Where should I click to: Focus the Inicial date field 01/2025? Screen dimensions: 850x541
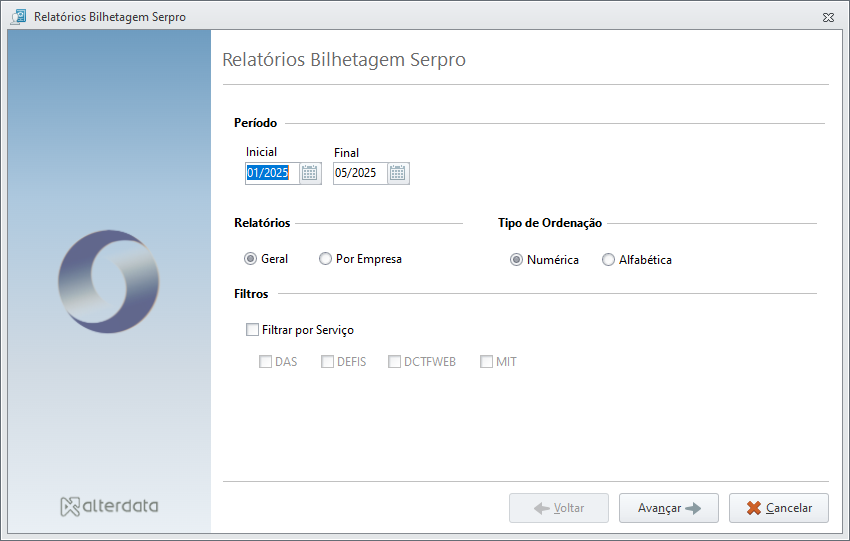pyautogui.click(x=272, y=173)
